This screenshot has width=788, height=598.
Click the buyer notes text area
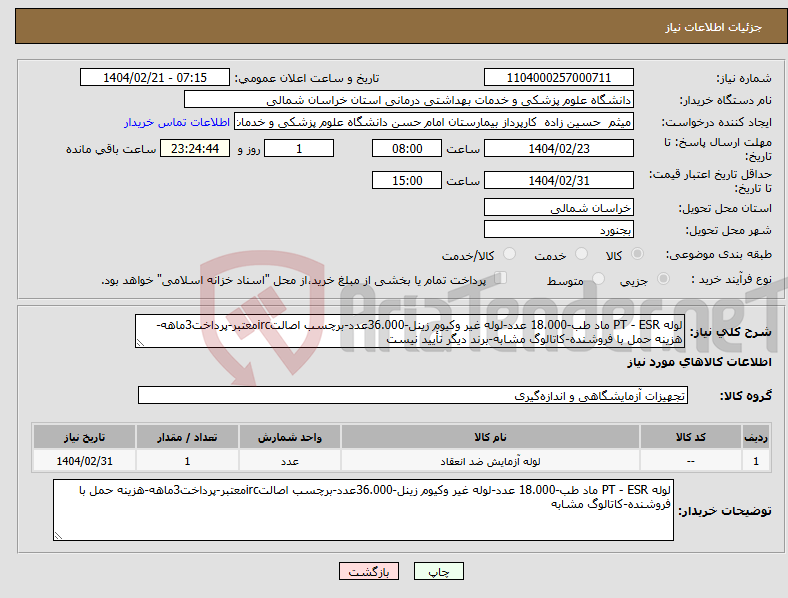tap(363, 510)
